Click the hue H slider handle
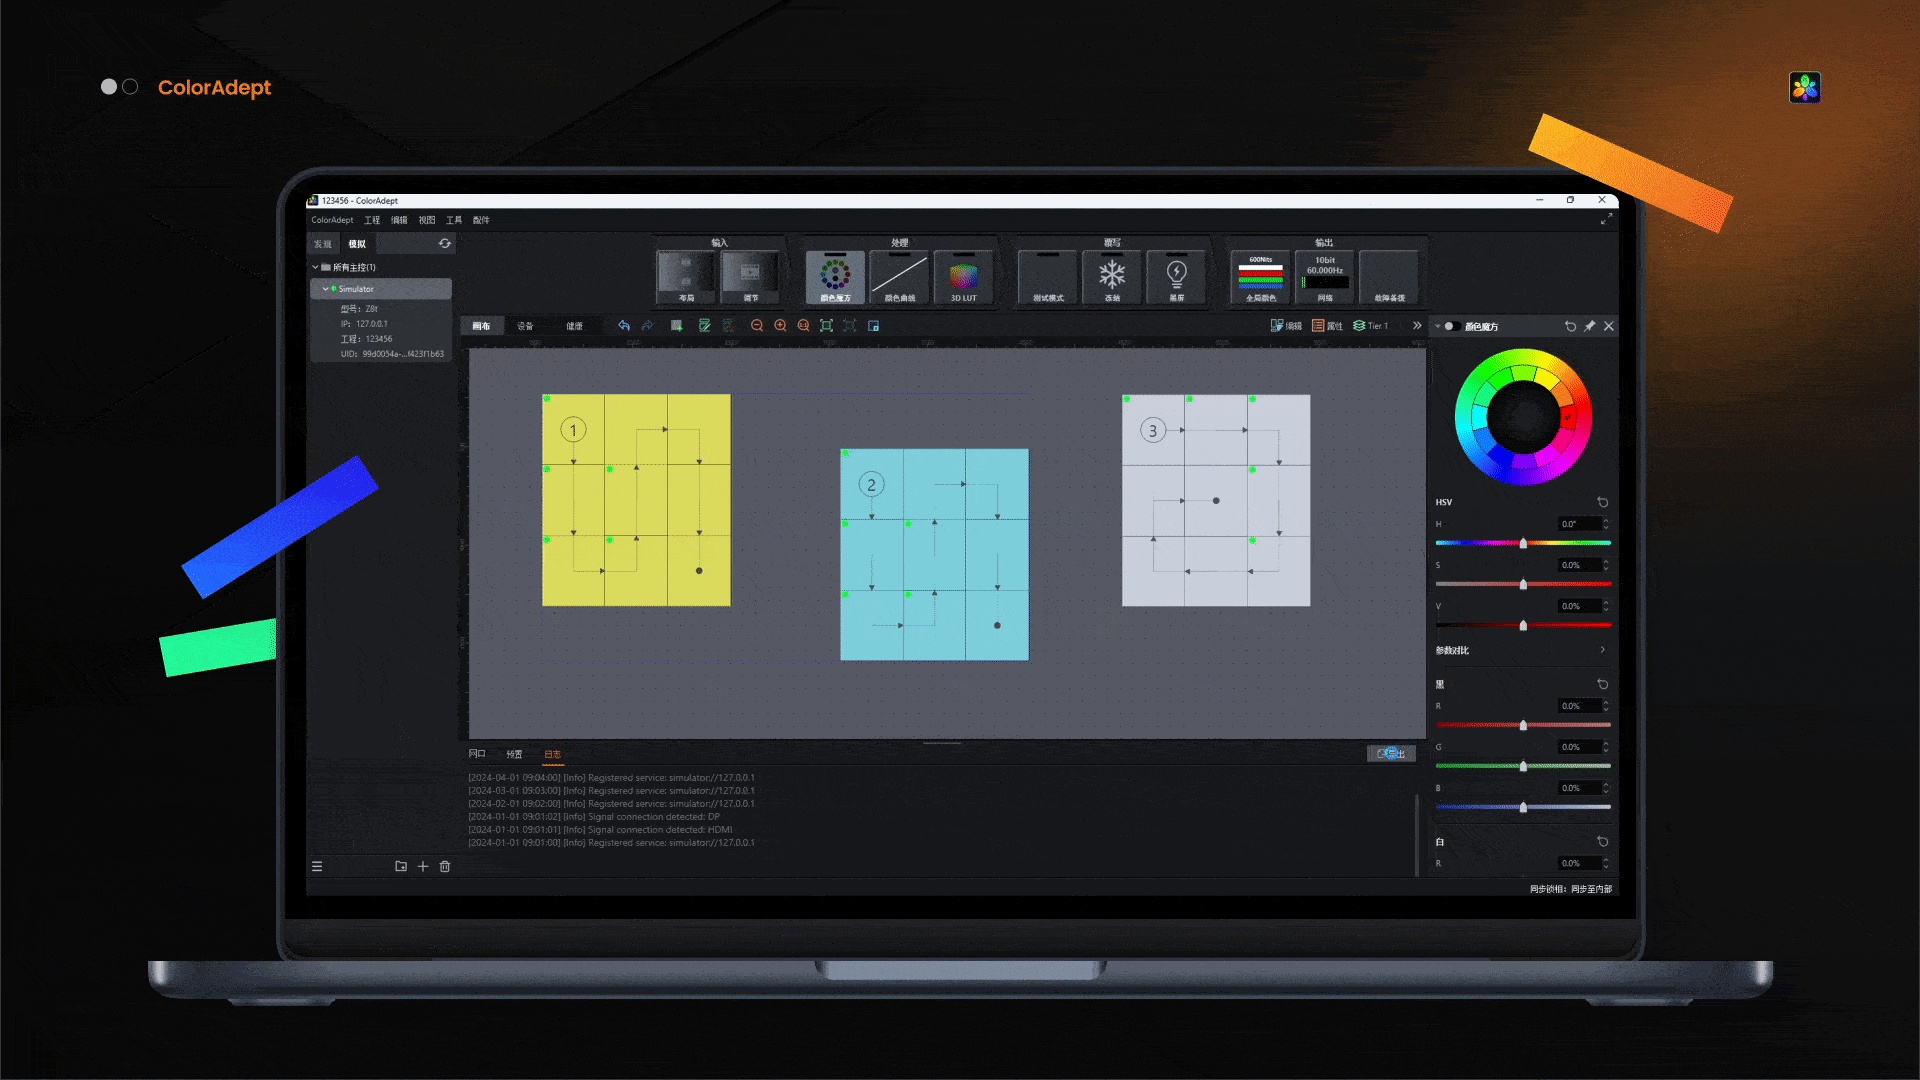 point(1523,543)
